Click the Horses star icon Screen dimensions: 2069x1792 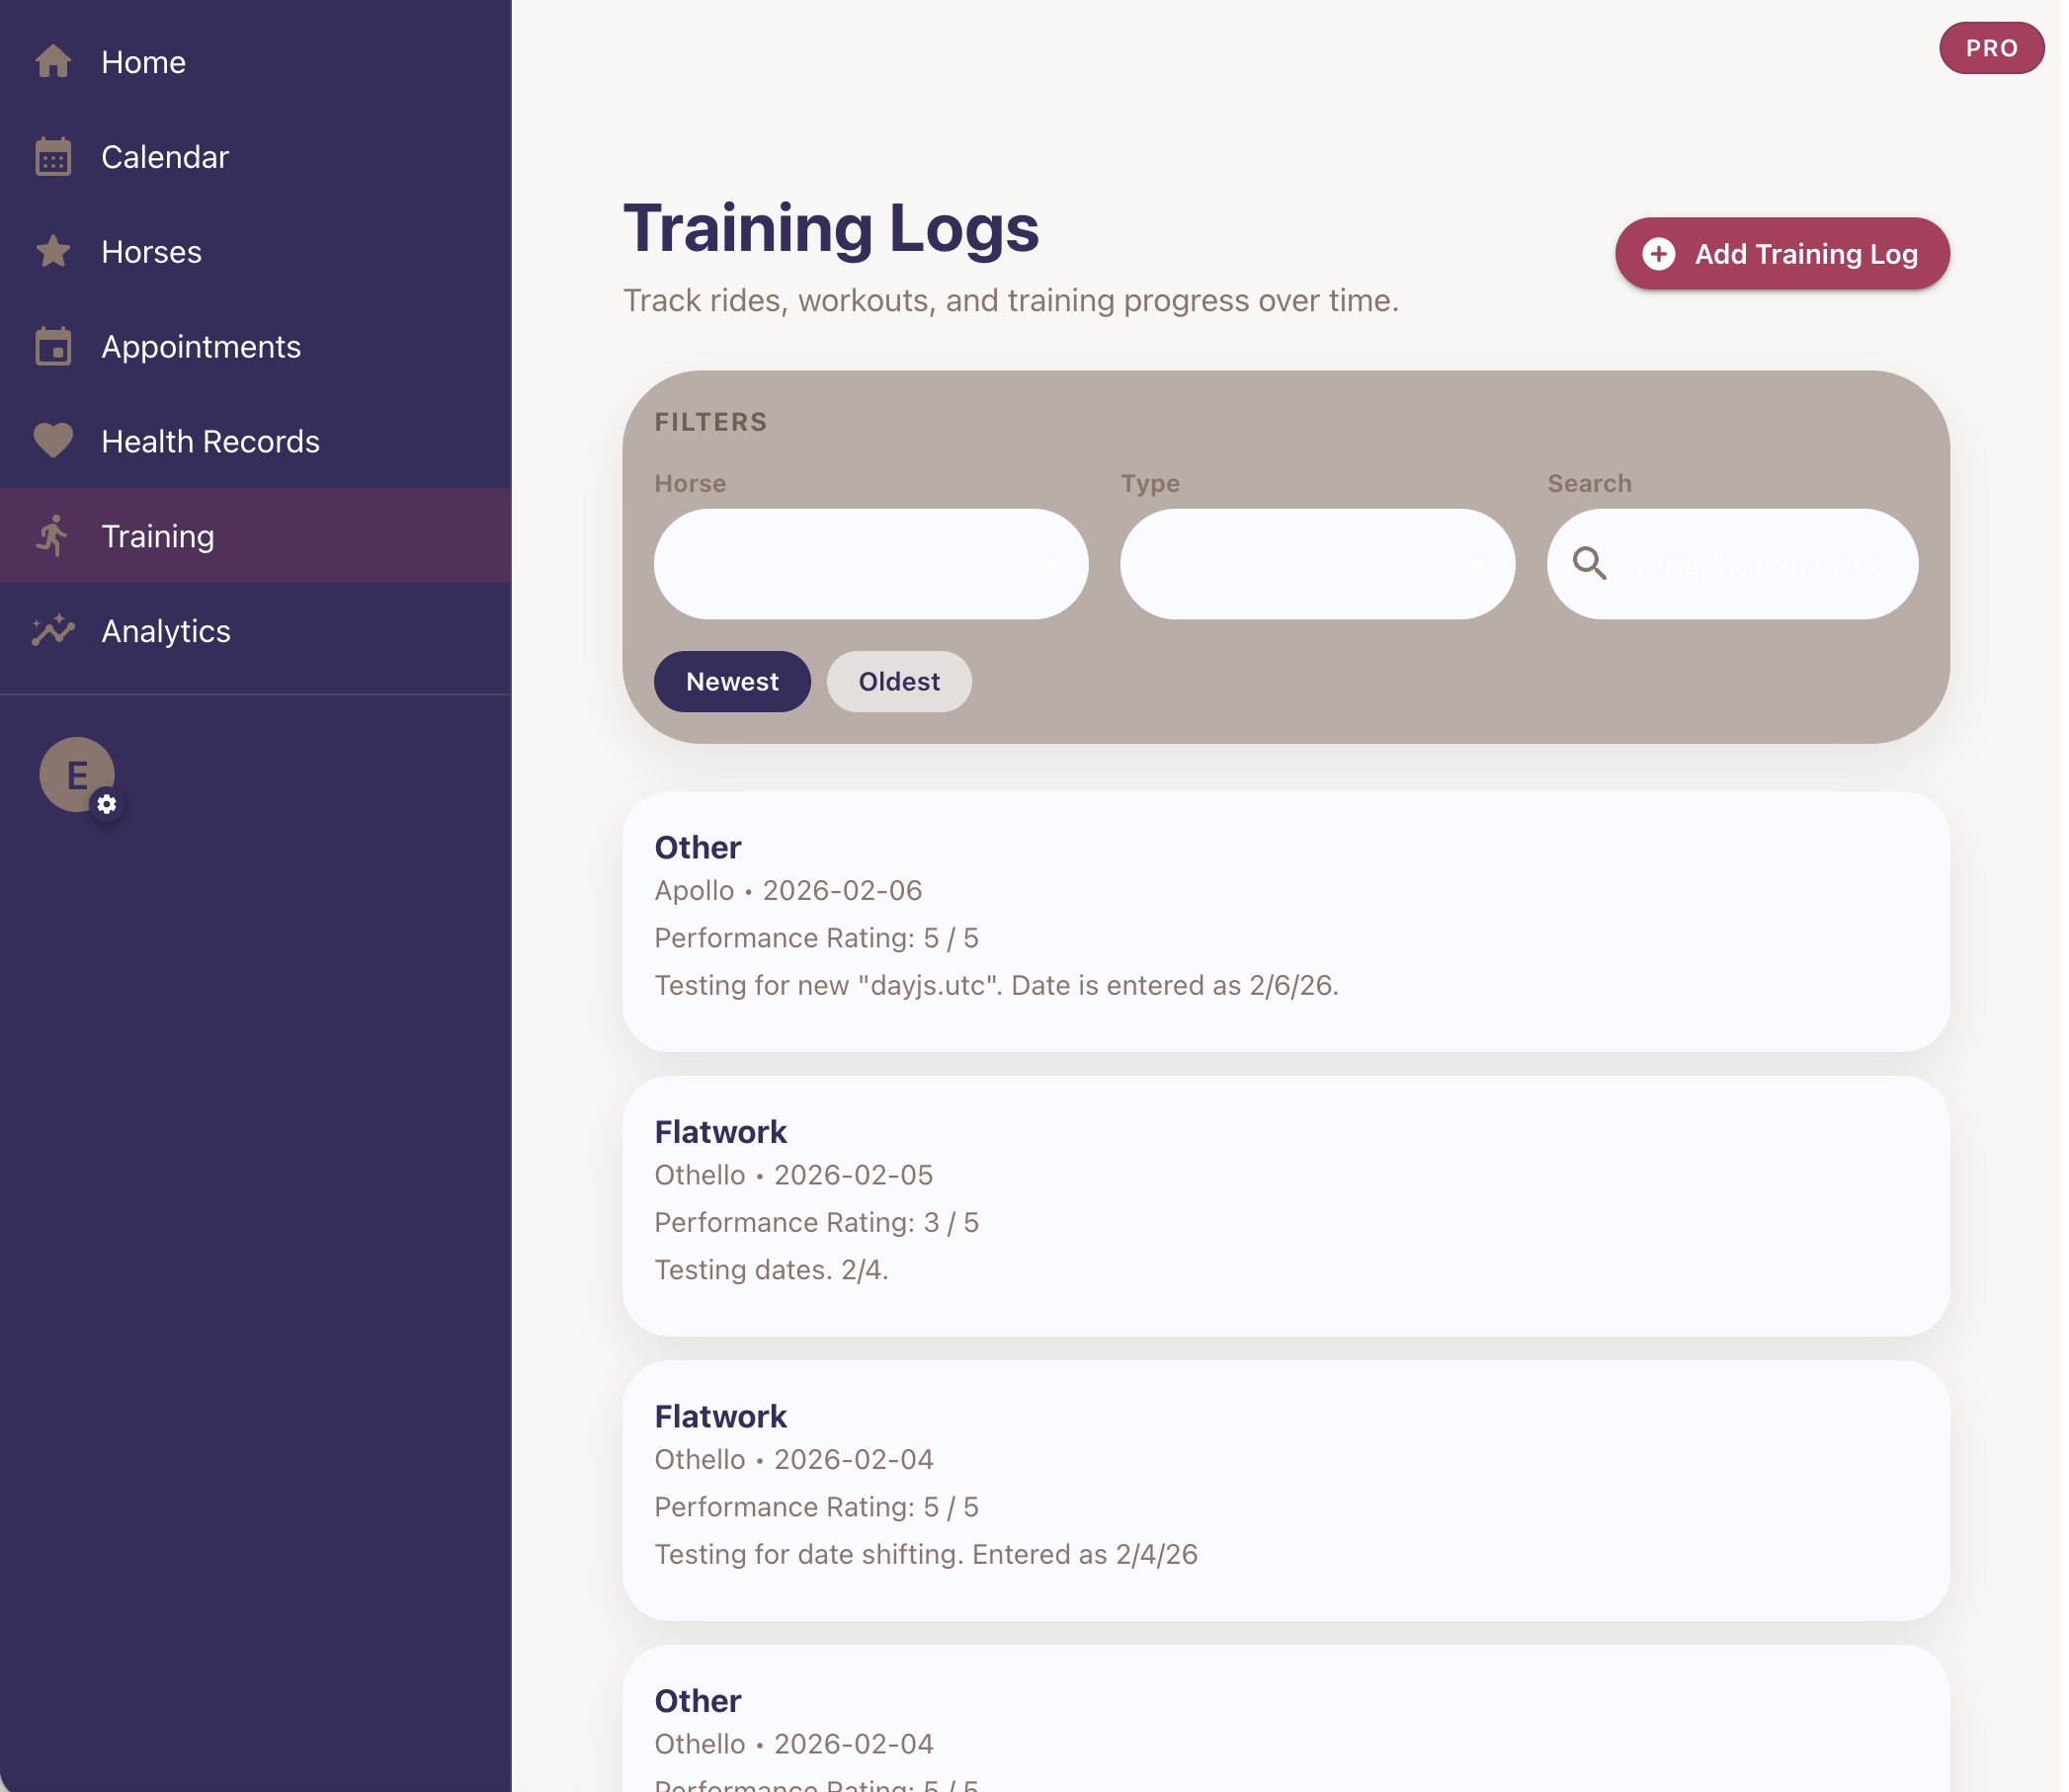[x=53, y=252]
